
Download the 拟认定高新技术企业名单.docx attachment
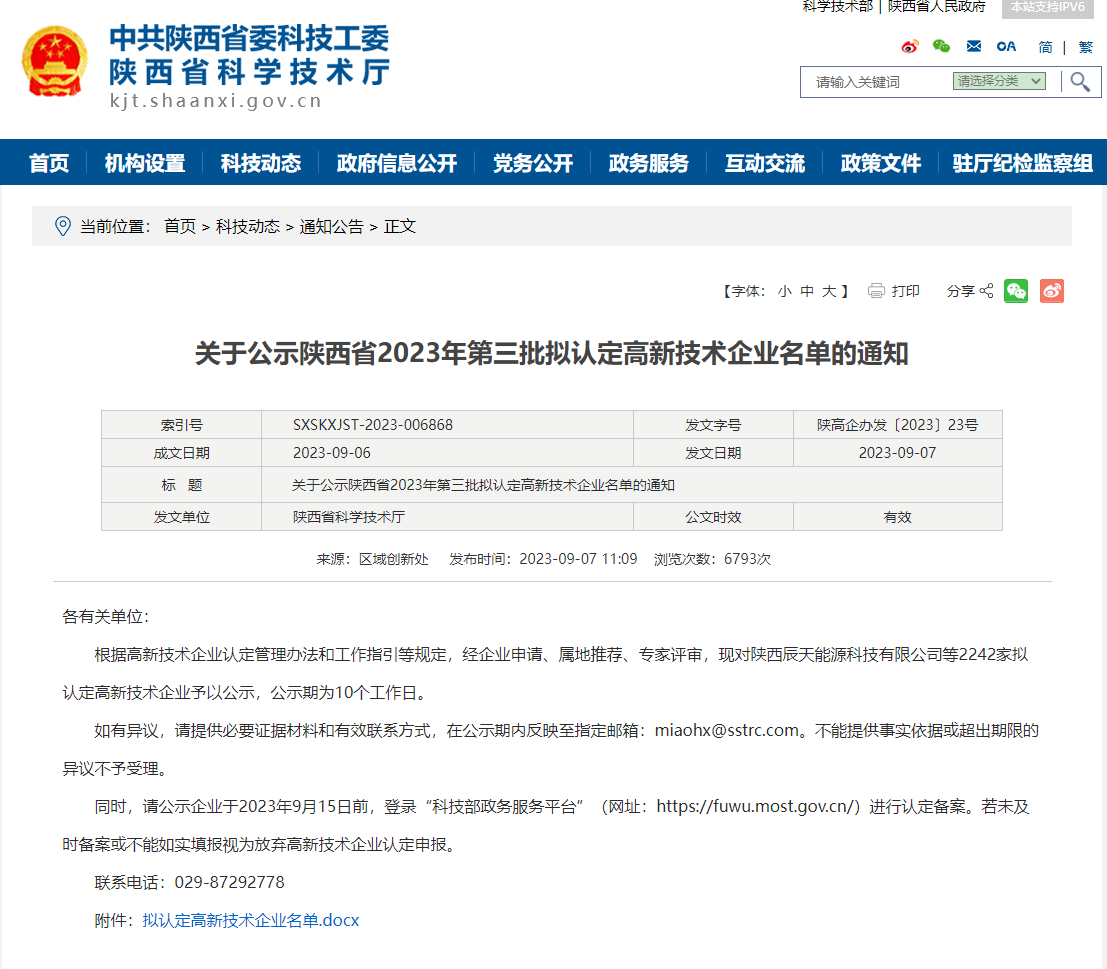tap(250, 920)
